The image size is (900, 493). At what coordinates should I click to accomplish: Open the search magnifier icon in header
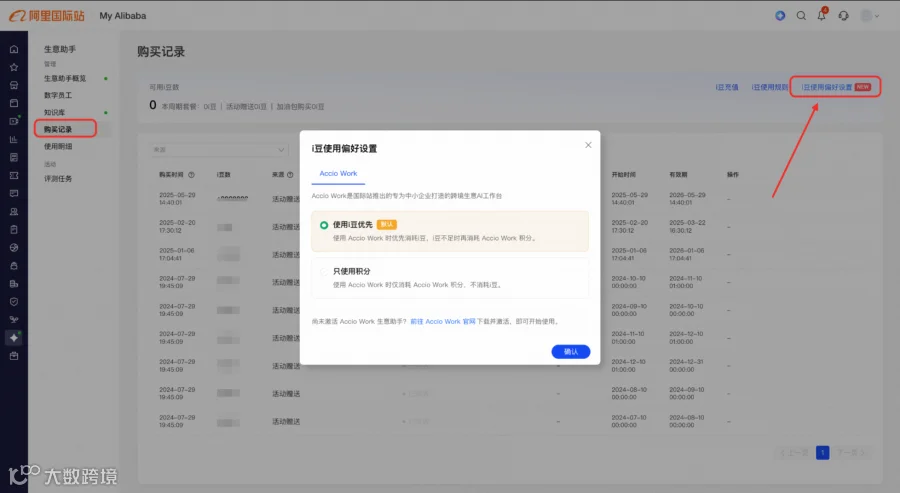click(801, 16)
